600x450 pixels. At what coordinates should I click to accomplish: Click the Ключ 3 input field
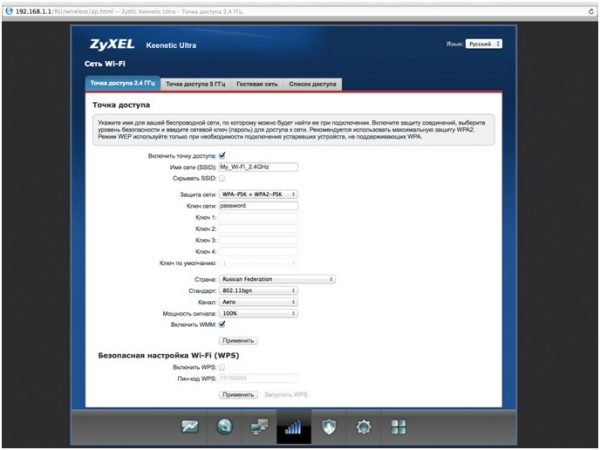pos(258,240)
